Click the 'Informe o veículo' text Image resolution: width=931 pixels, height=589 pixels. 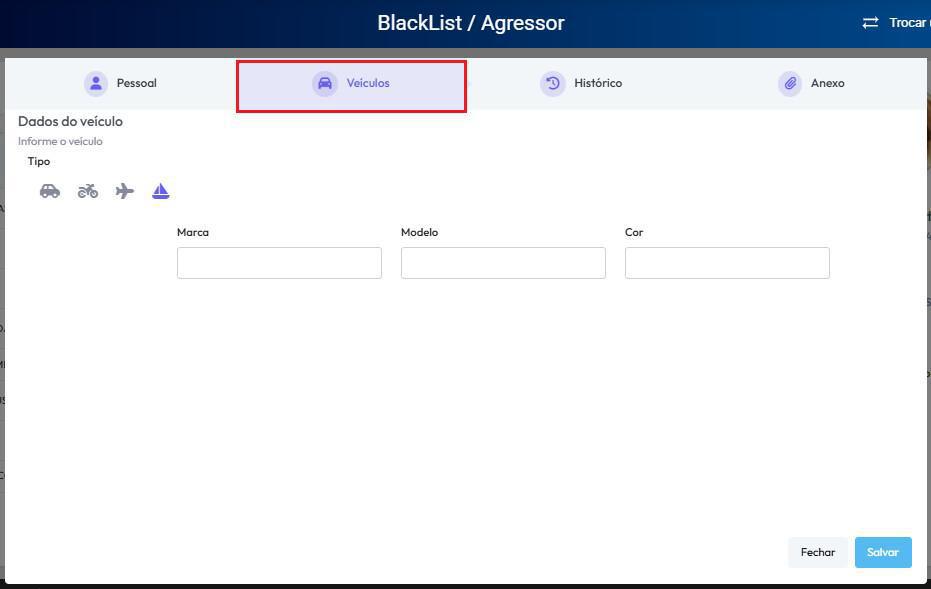point(60,141)
